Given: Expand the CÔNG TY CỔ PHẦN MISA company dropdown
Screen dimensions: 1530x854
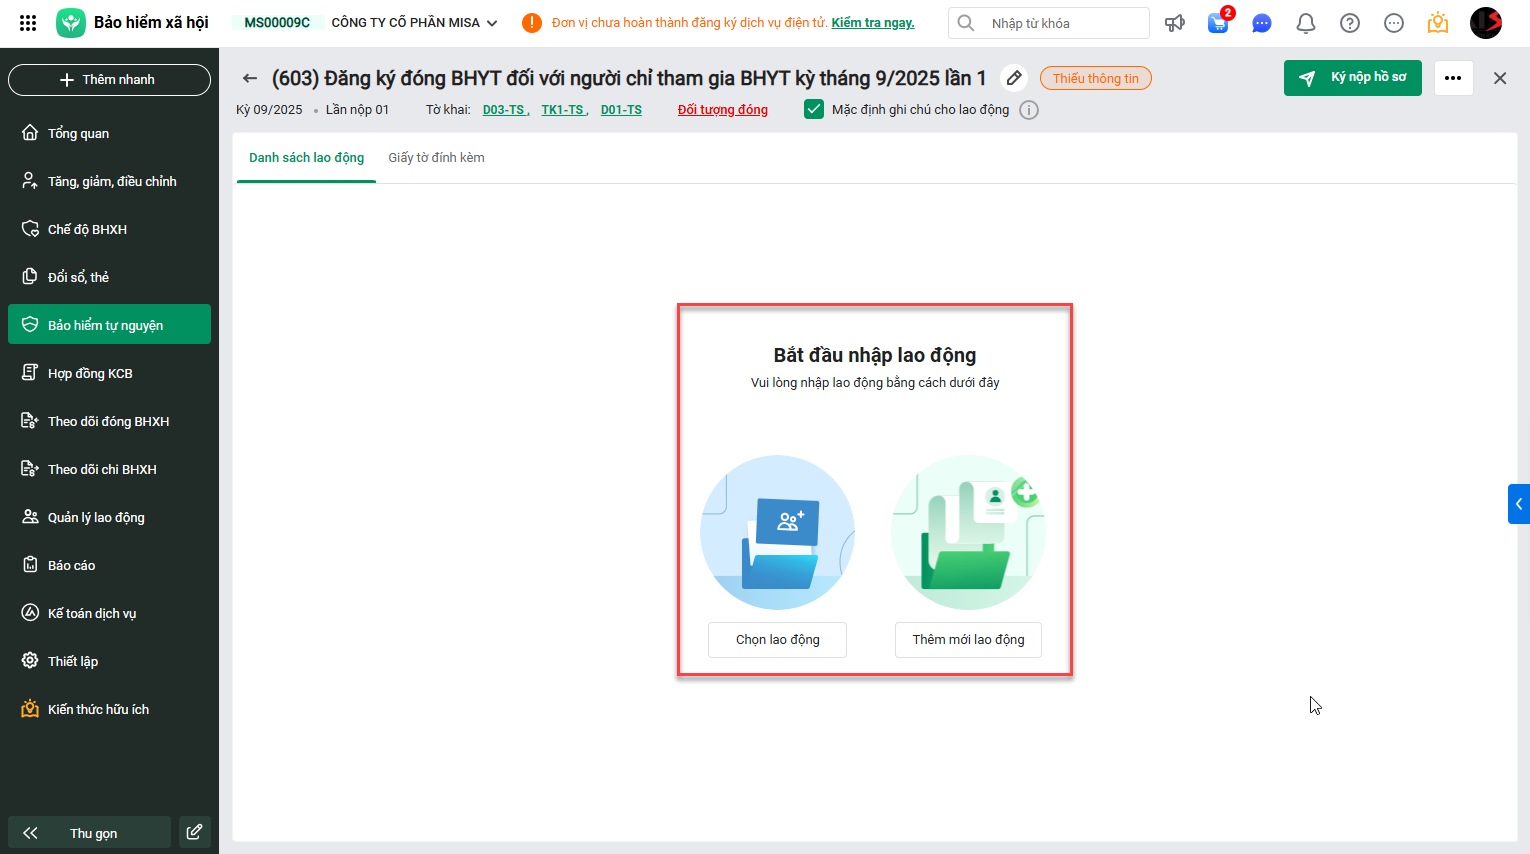Looking at the screenshot, I should click(x=414, y=23).
